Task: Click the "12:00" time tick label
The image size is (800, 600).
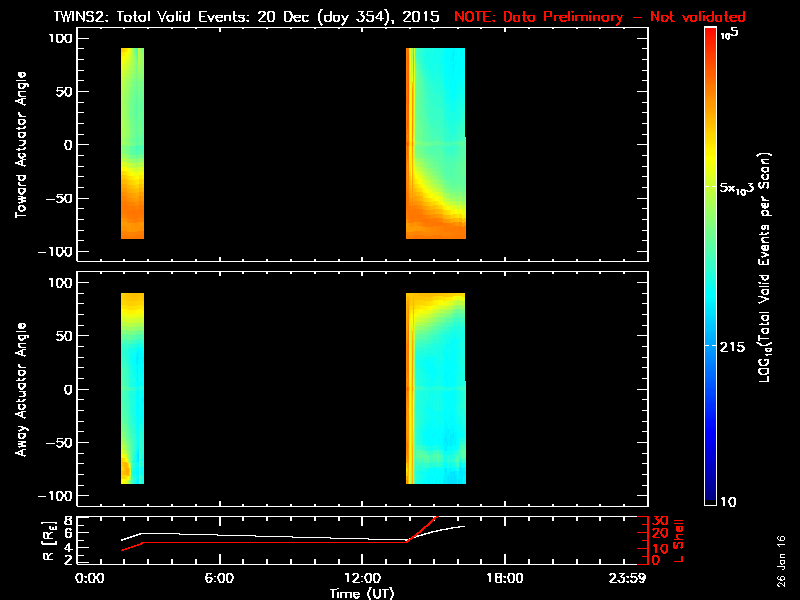Action: pos(362,578)
